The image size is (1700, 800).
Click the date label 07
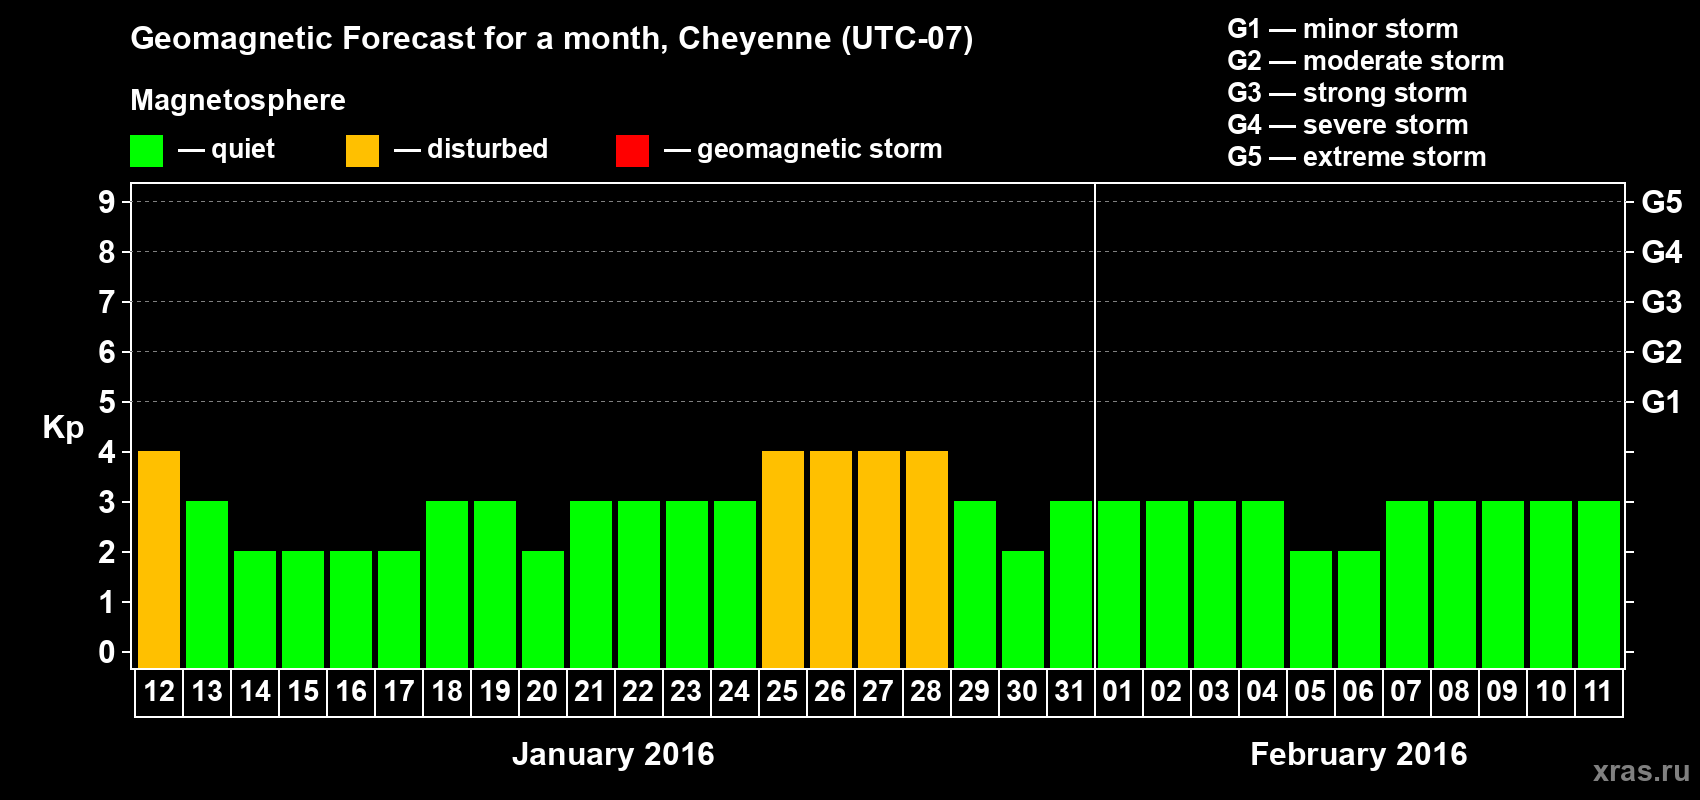pos(1406,691)
